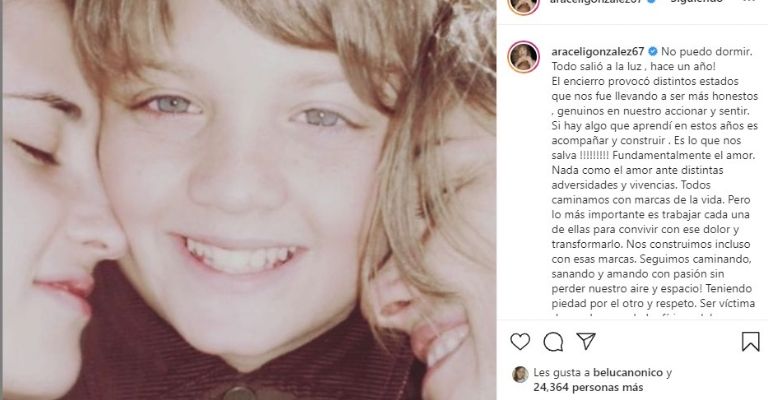Click the small belucanonico liker avatar
Viewport: 768px width, 400px height.
click(x=520, y=375)
